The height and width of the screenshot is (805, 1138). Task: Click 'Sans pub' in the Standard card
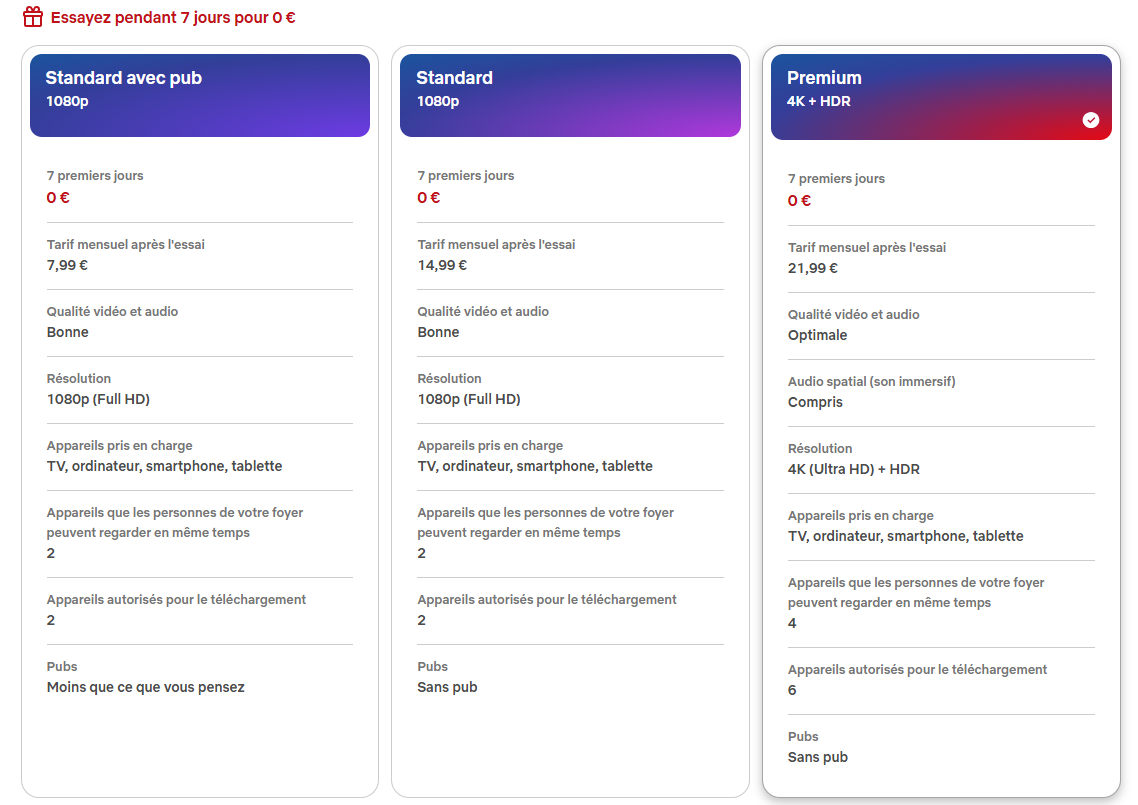click(x=447, y=687)
